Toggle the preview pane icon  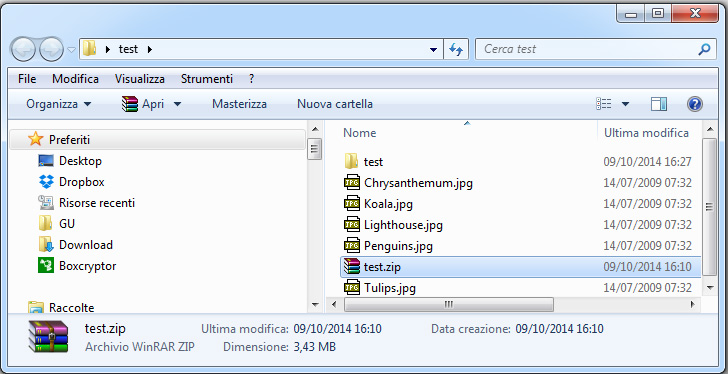[658, 104]
